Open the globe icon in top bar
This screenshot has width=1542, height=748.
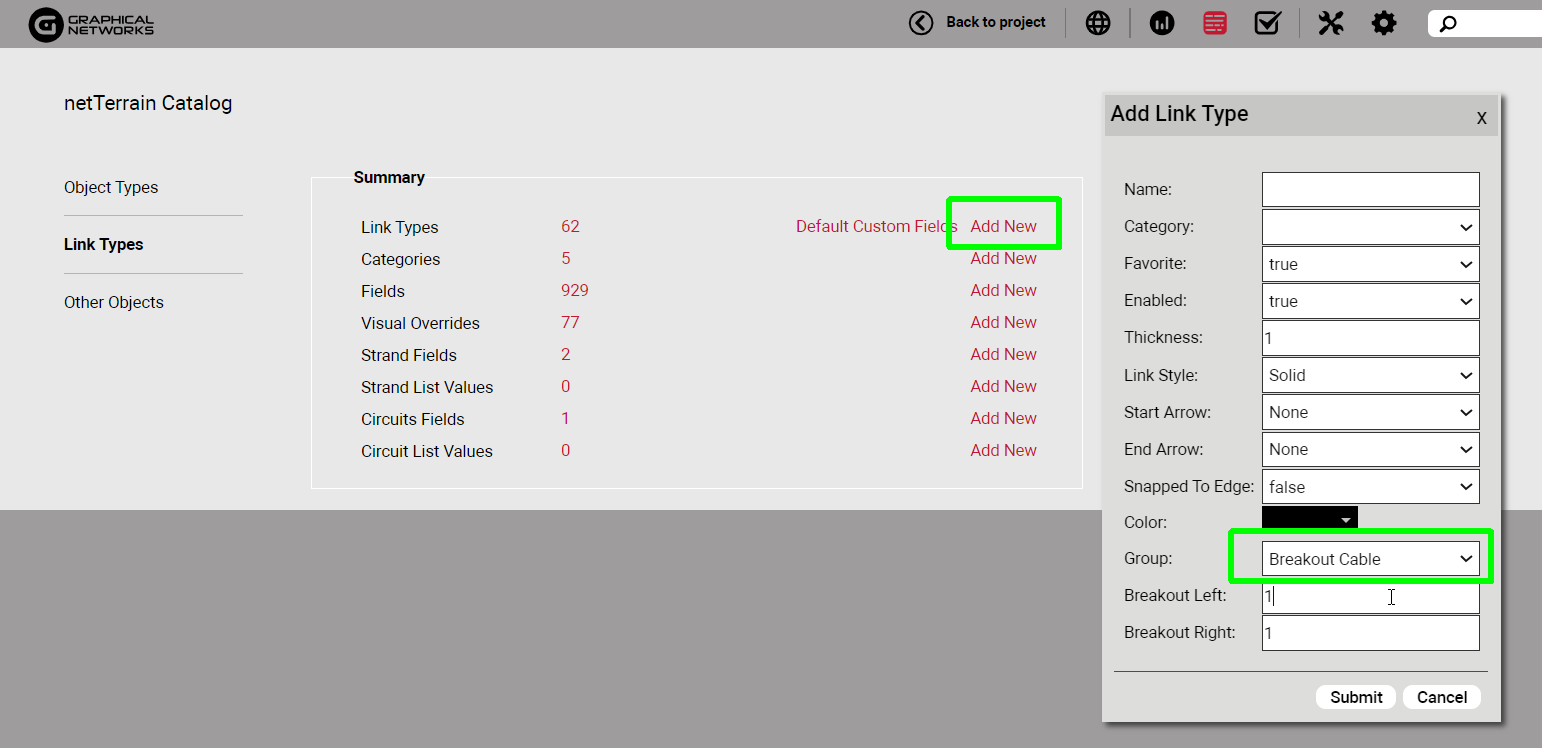pyautogui.click(x=1098, y=23)
